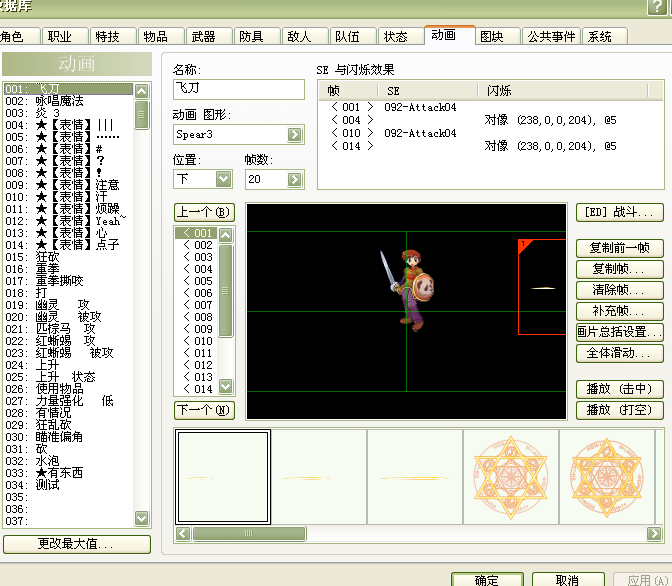
Task: Select SE row for frame 001
Action: 490,107
